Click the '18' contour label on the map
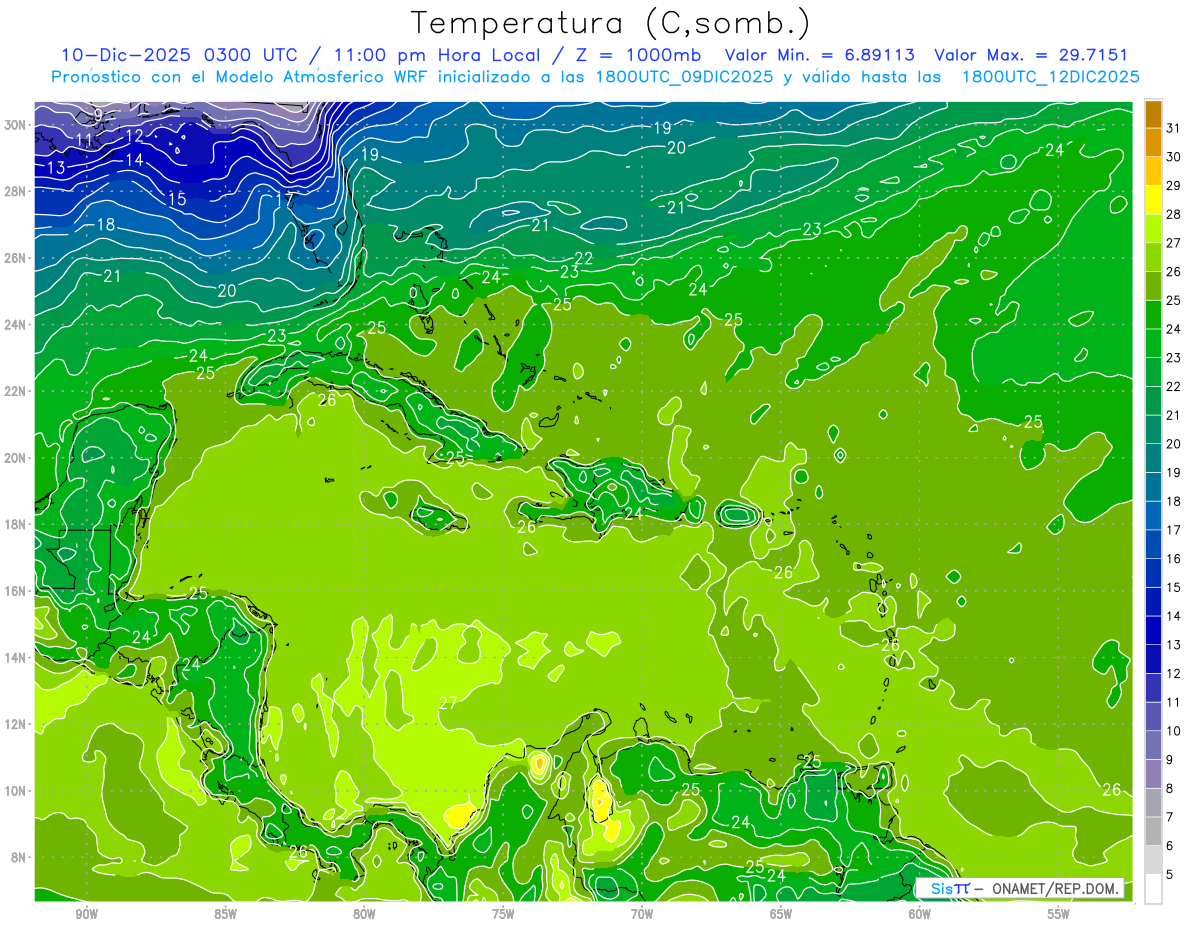Image resolution: width=1200 pixels, height=927 pixels. pyautogui.click(x=105, y=225)
